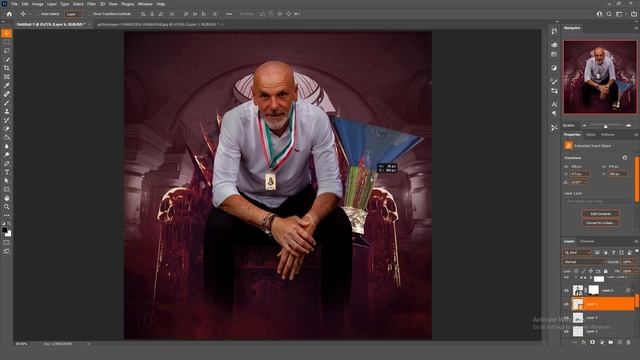Select the Rectangle shape tool
Viewport: 640px width, 360px height.
click(7, 189)
